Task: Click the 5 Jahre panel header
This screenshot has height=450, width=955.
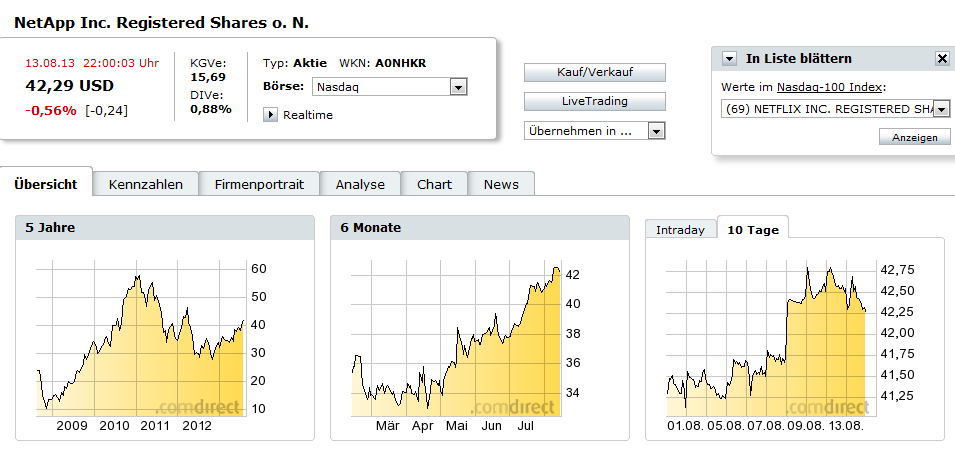Action: point(165,228)
